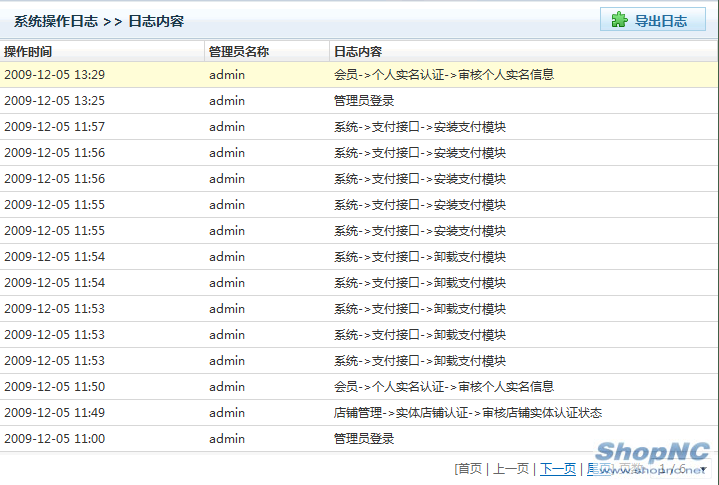Select the time cell 2009-12-05 13:25
The image size is (719, 485).
[x=55, y=101]
